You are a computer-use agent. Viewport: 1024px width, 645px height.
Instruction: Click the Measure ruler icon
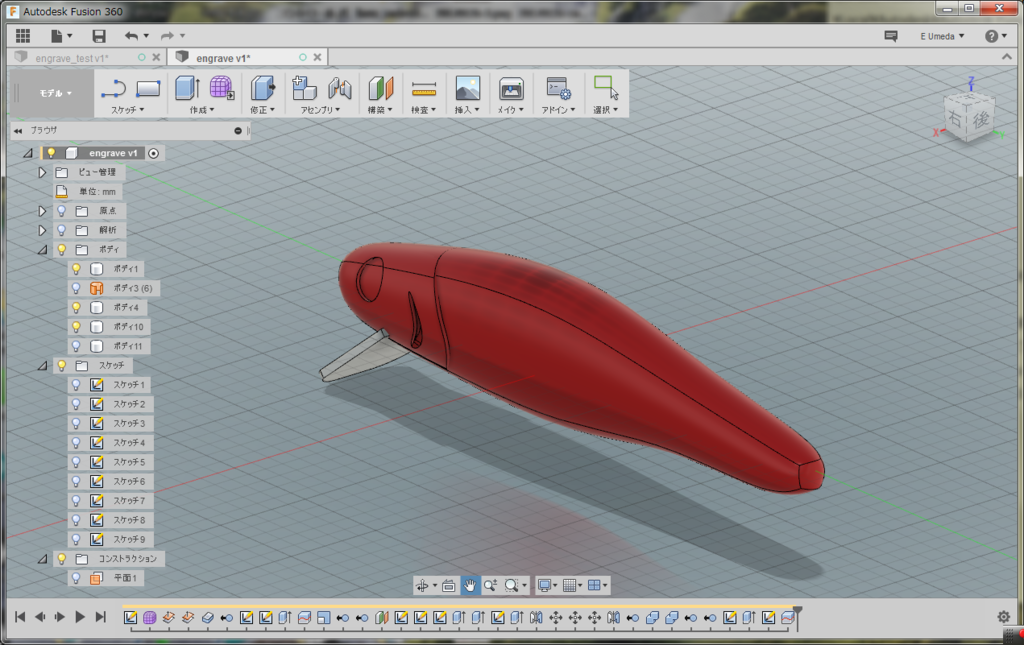(x=424, y=89)
